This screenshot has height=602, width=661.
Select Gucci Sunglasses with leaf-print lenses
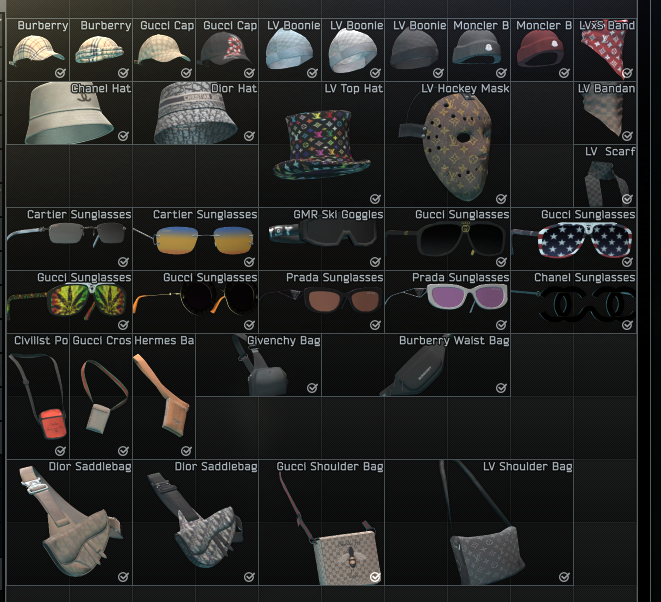70,302
